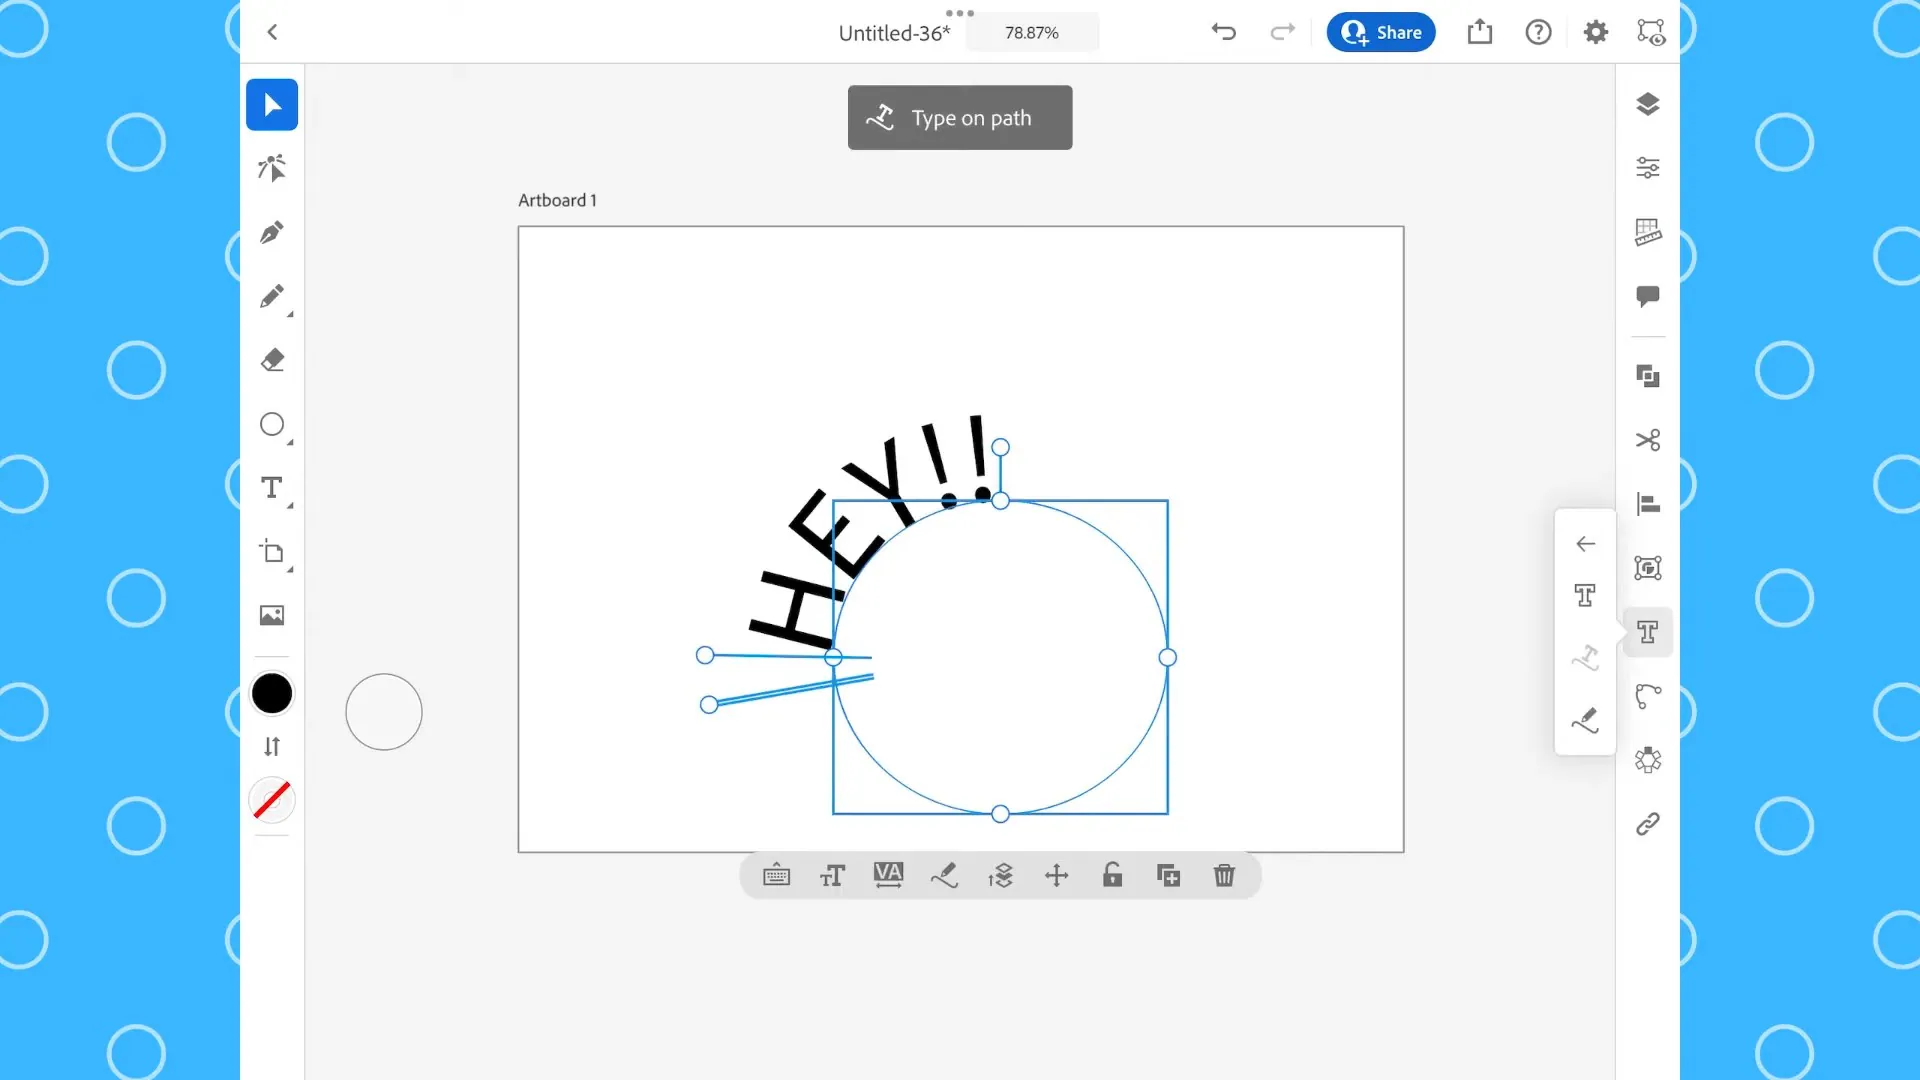Open the Share menu
1920x1080 pixels.
[x=1382, y=32]
